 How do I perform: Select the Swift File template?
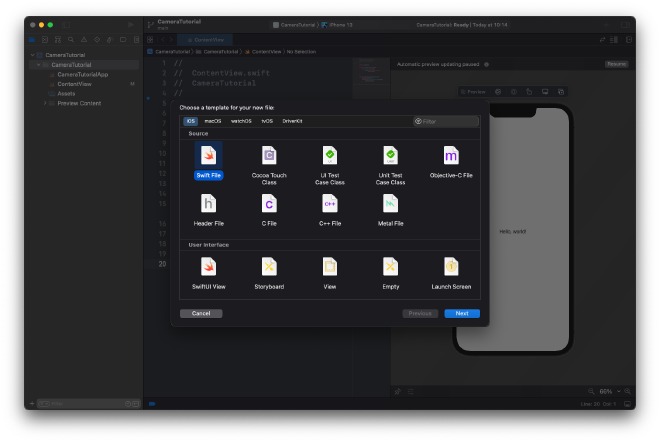coord(208,157)
